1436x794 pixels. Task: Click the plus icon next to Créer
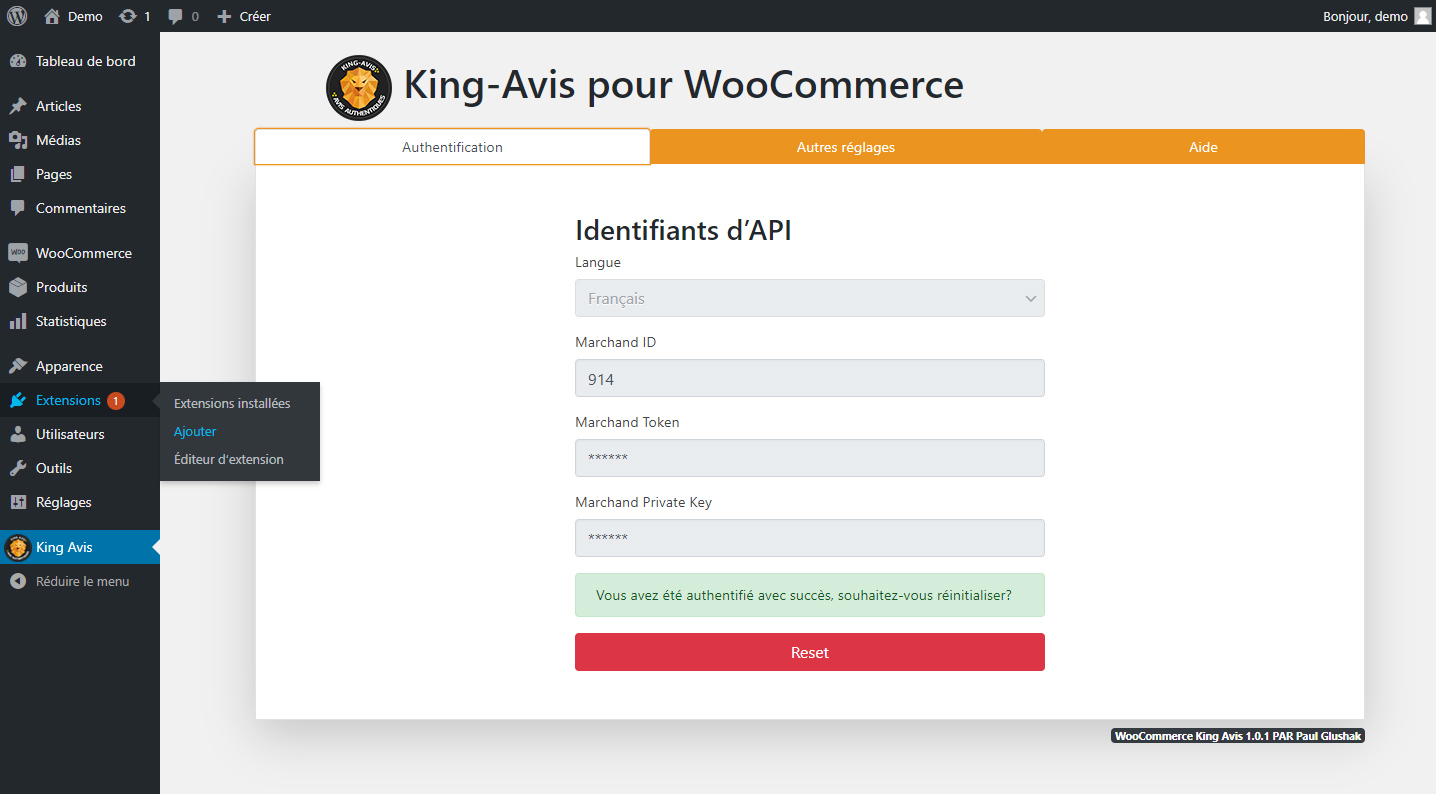(x=224, y=16)
